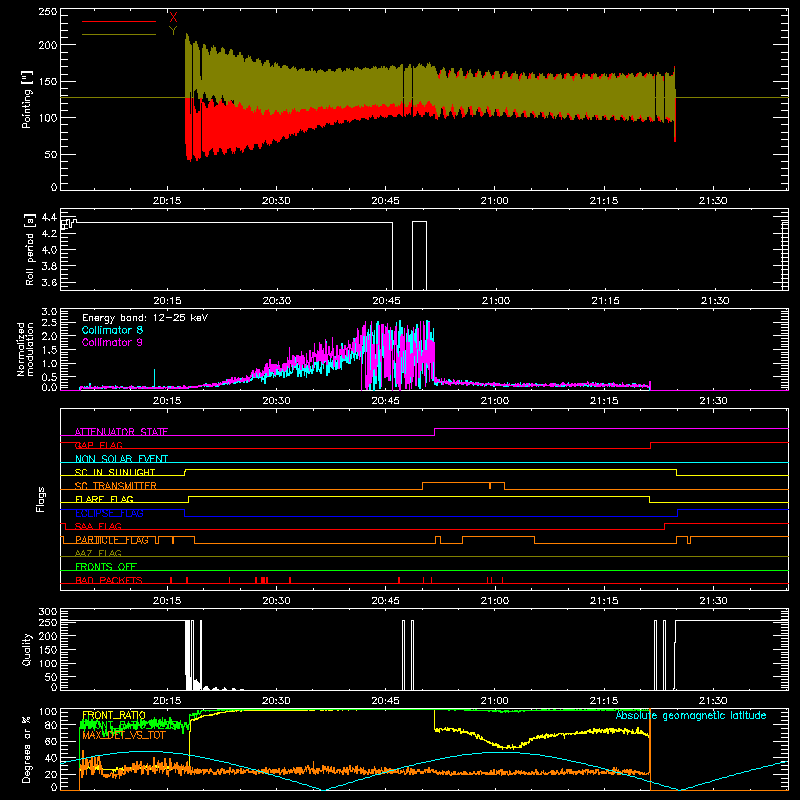Click the 3.6 tick on Roll period axis
The image size is (800, 800).
(x=49, y=282)
